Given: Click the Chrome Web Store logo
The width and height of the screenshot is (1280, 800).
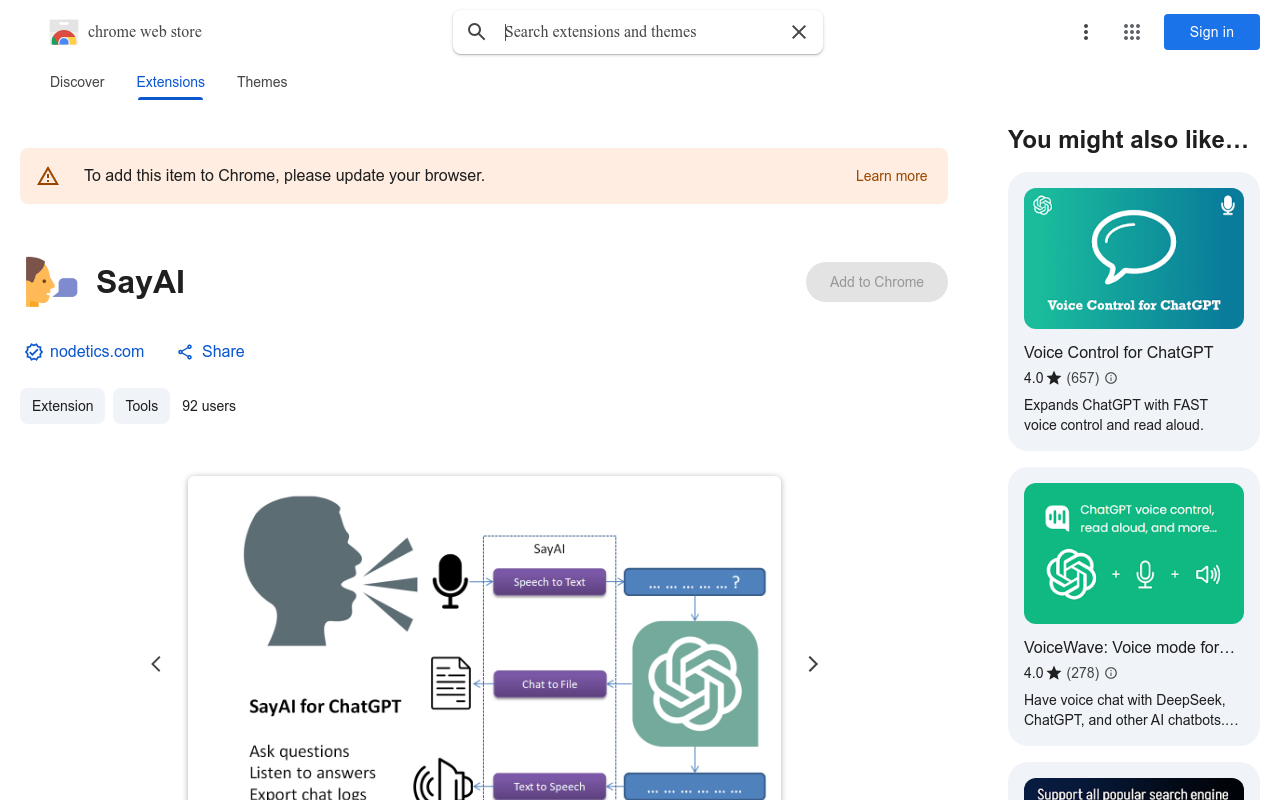Looking at the screenshot, I should 64,32.
